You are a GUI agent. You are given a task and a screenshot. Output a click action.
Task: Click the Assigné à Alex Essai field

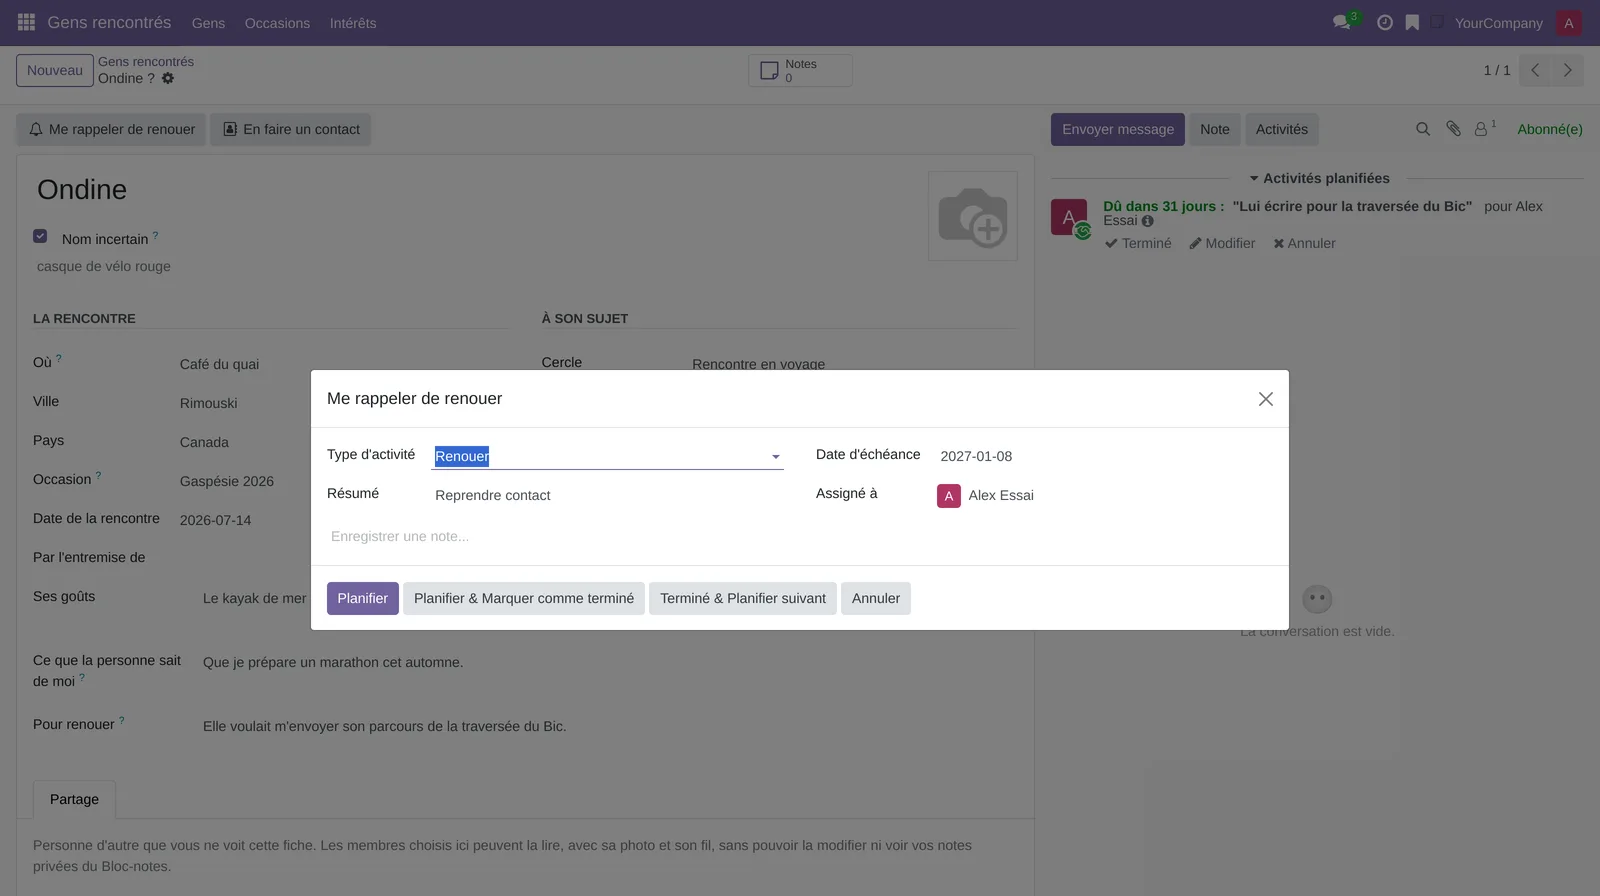tap(1105, 495)
